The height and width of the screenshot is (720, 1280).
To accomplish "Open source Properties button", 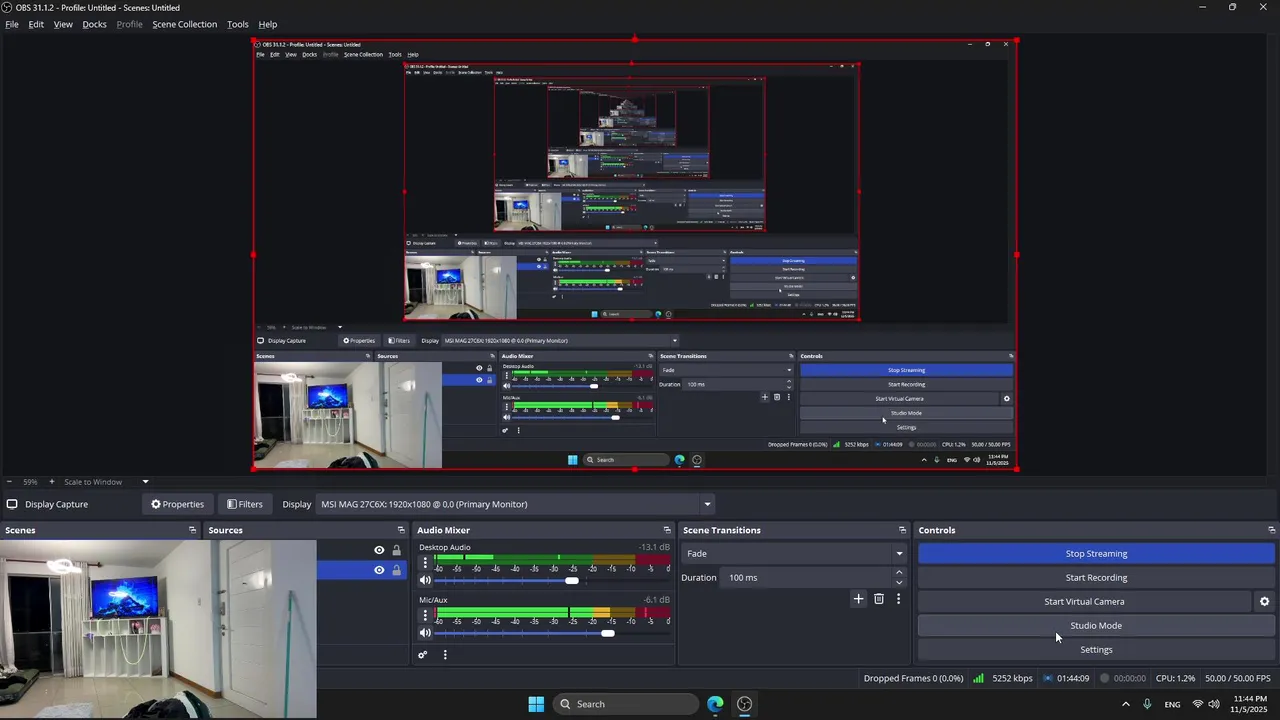I will click(x=177, y=504).
